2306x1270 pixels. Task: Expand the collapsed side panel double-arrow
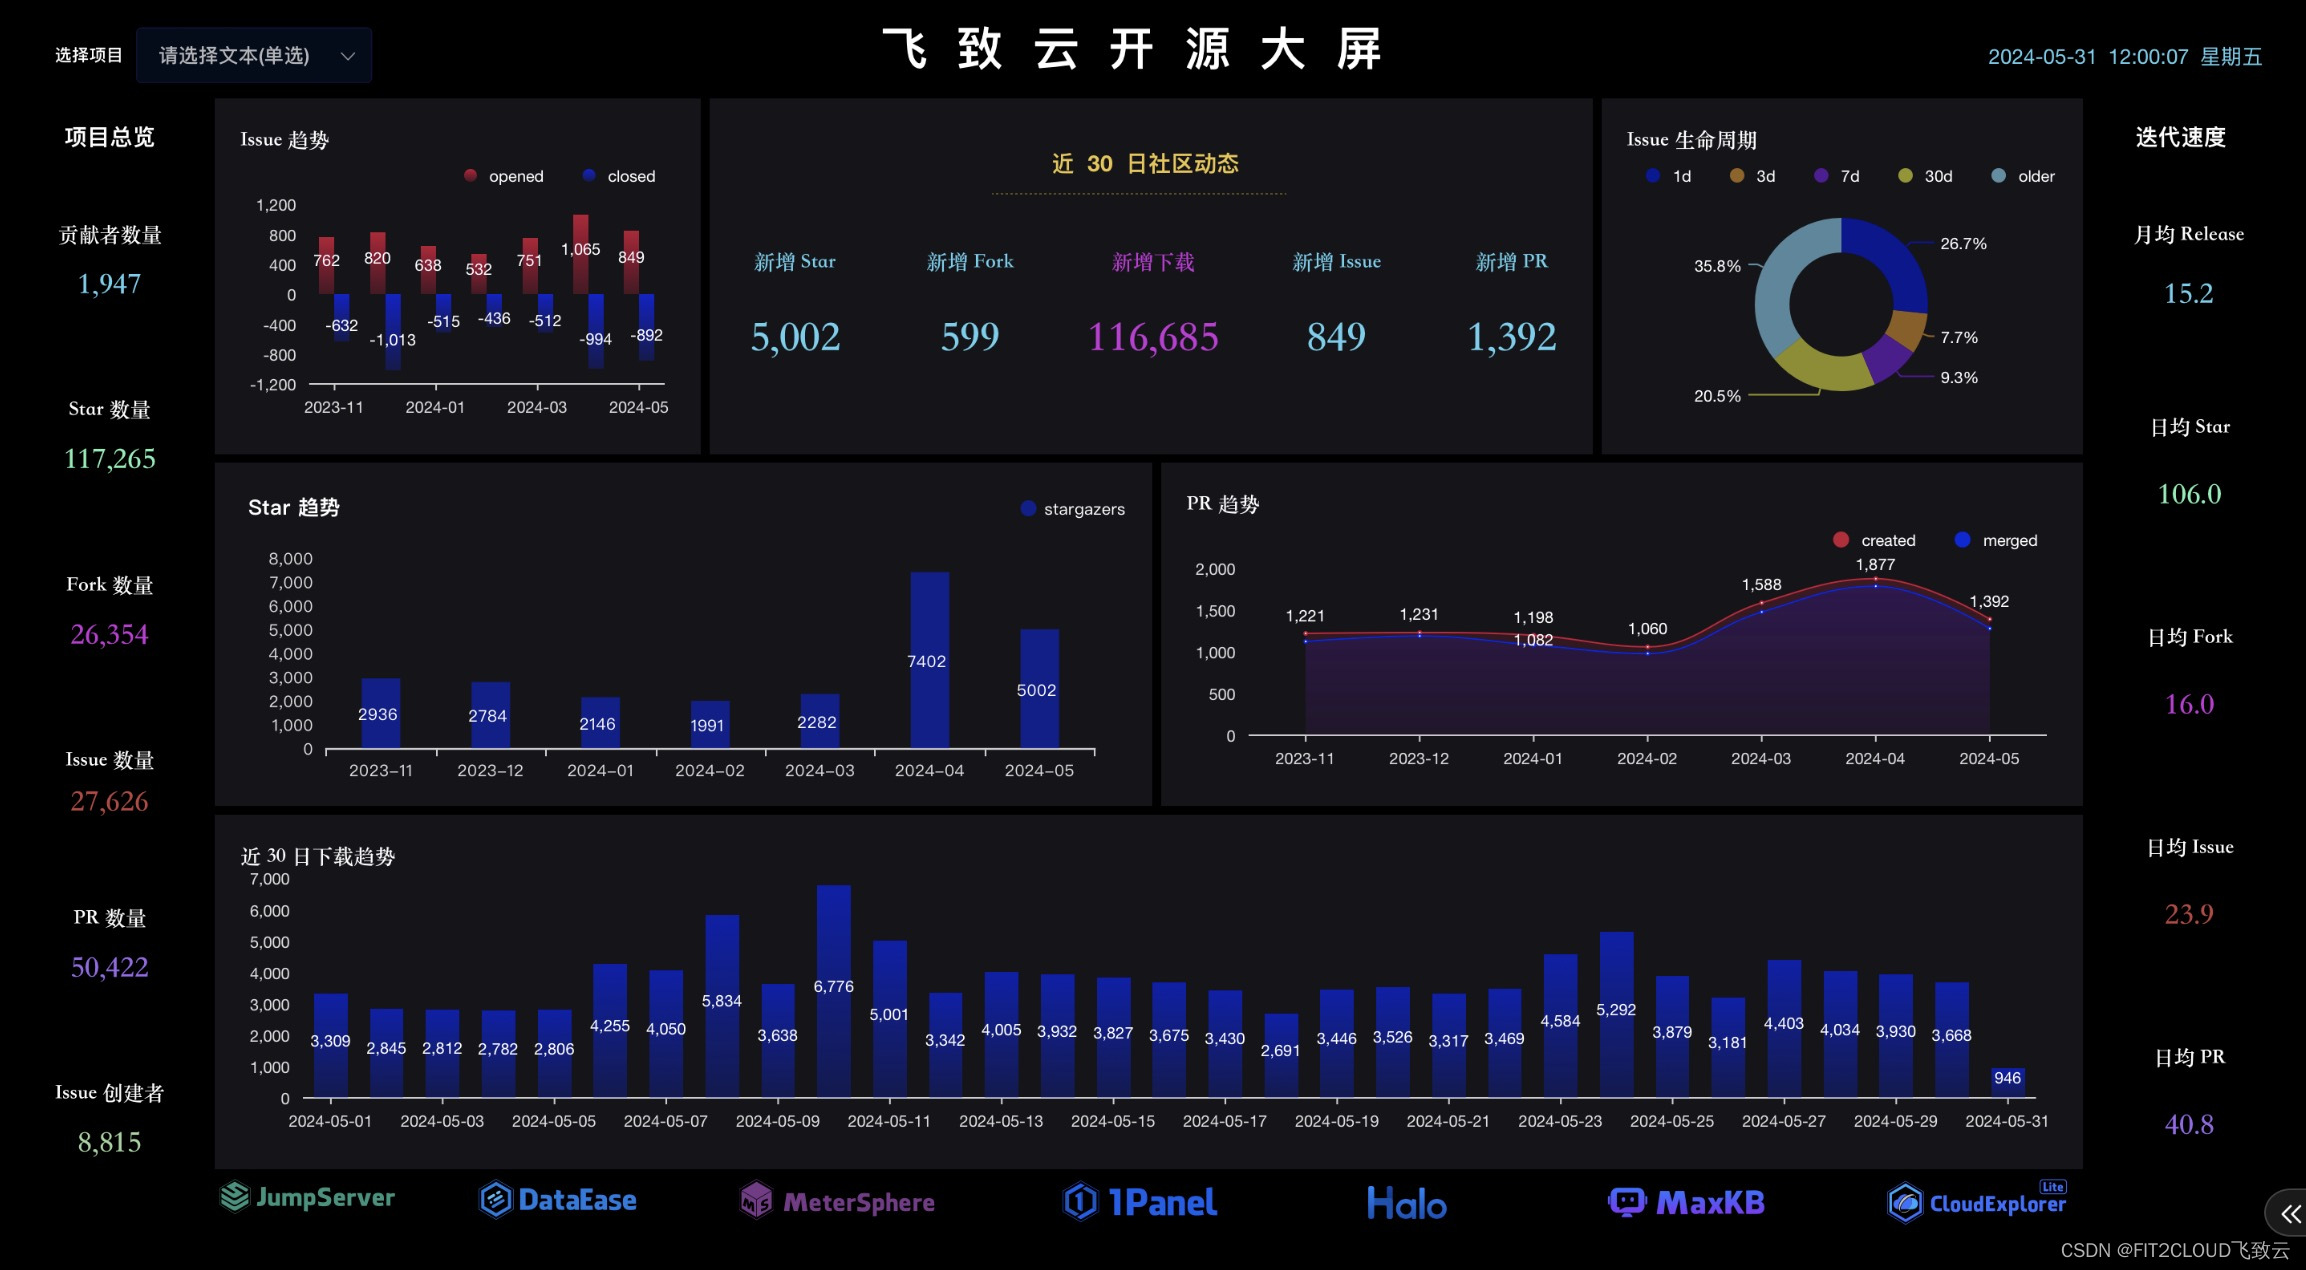point(2289,1213)
